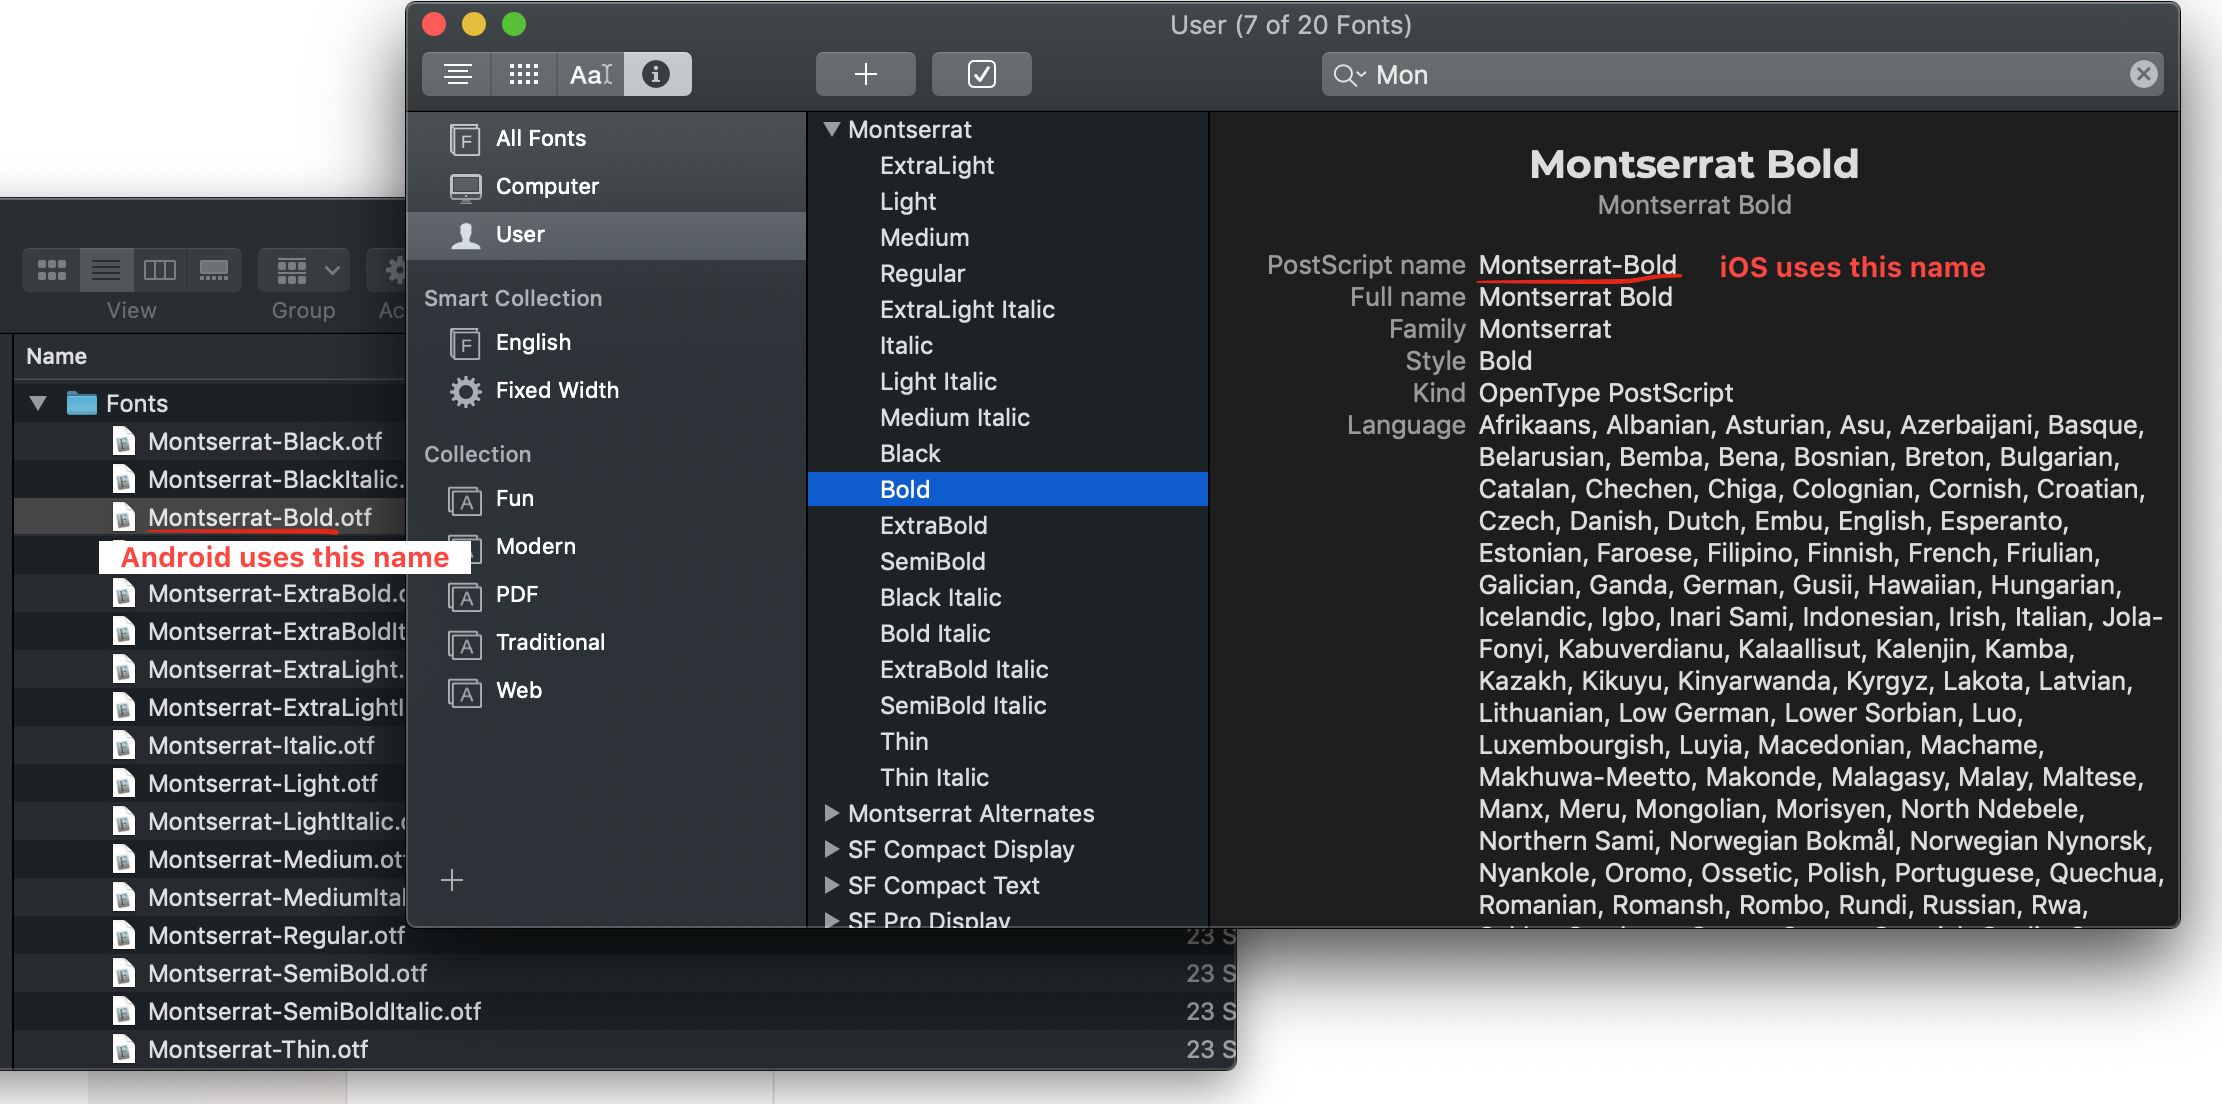Image resolution: width=2222 pixels, height=1104 pixels.
Task: Open the Web collection
Action: click(x=606, y=691)
